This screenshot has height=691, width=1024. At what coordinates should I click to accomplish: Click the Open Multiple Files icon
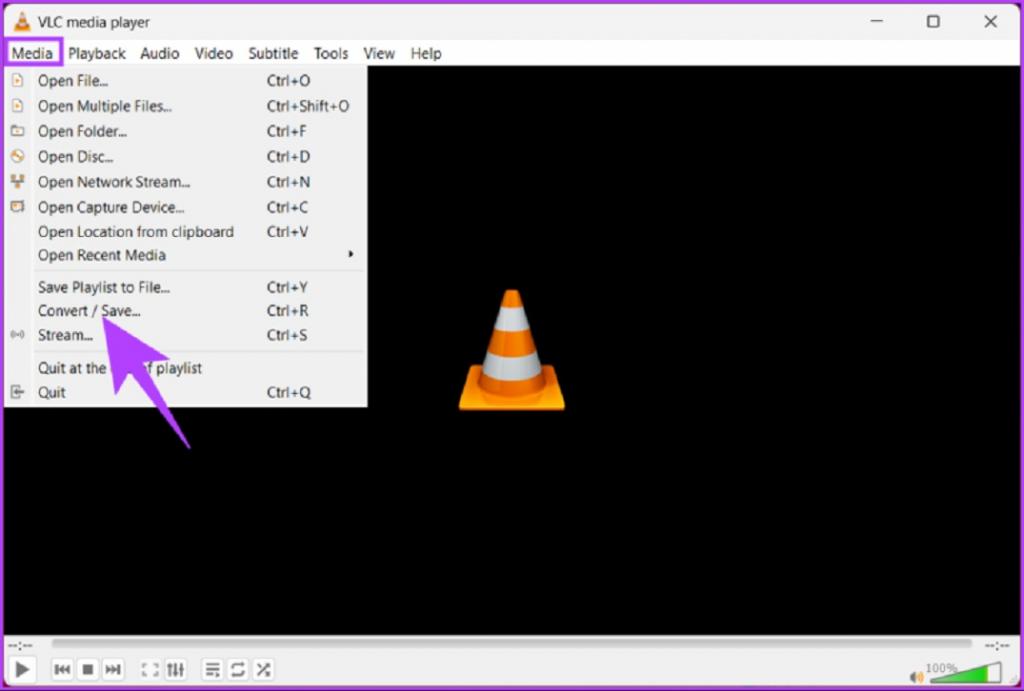click(x=18, y=105)
